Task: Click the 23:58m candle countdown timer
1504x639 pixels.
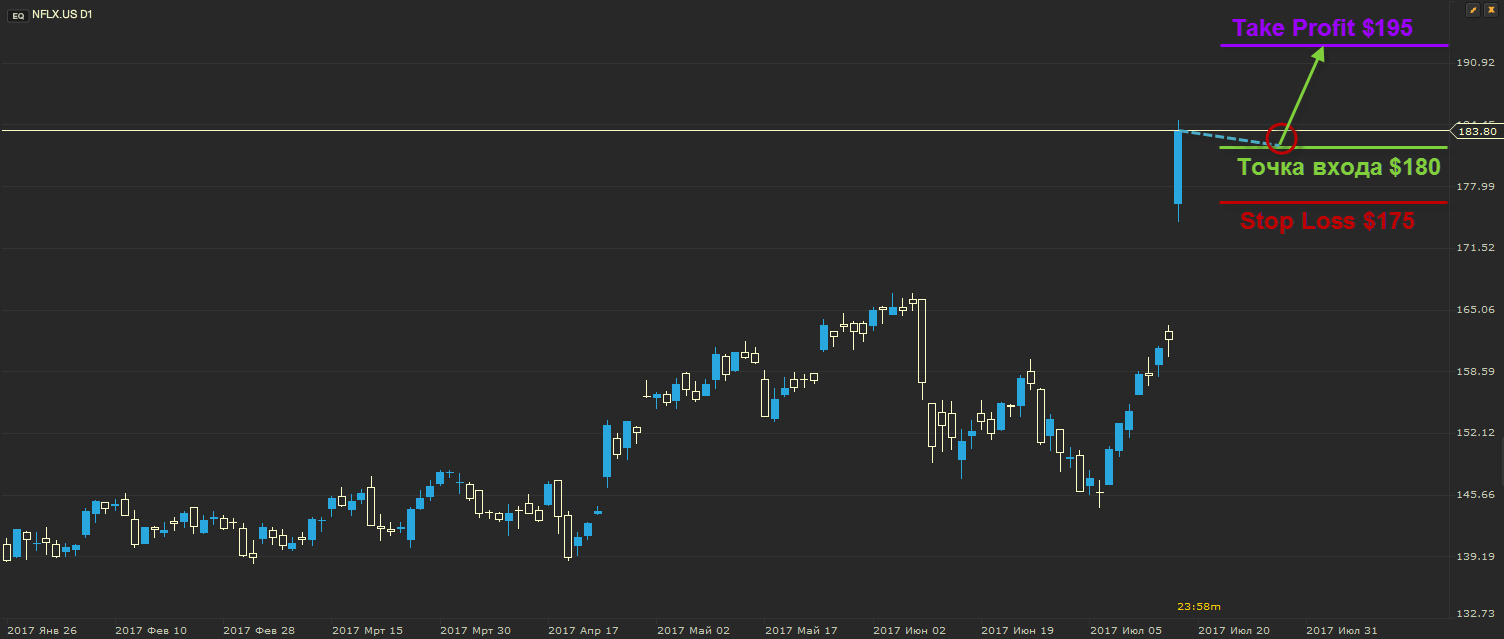Action: 1198,606
